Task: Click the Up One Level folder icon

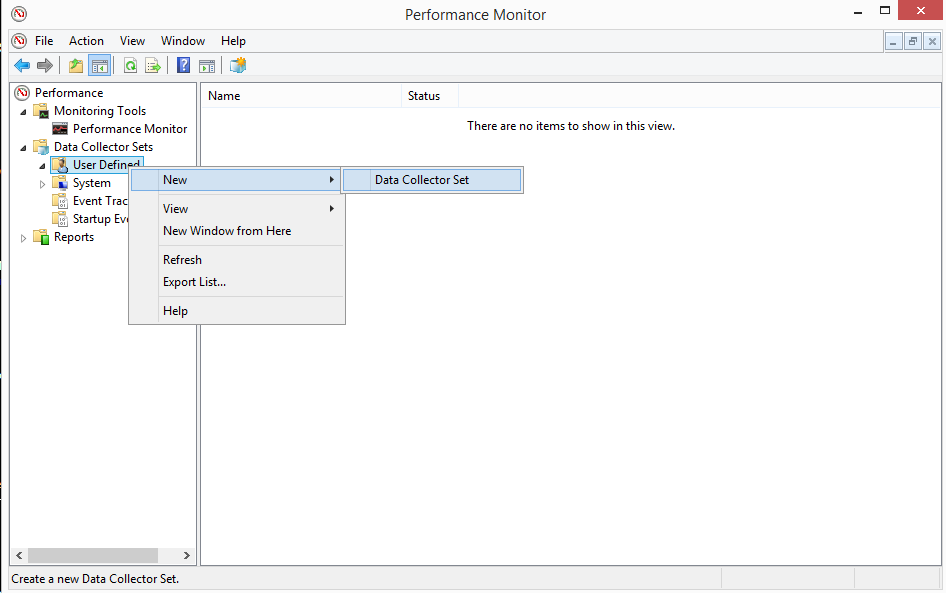Action: (x=76, y=66)
